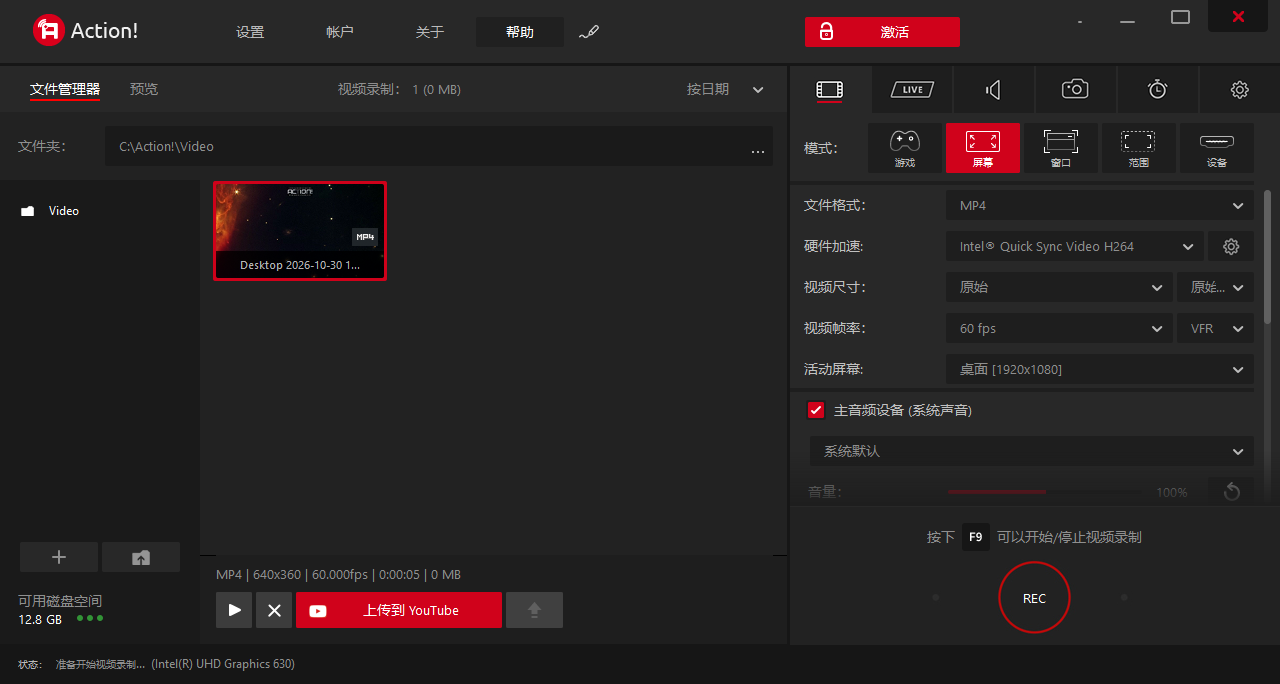Select the 范围 area recording mode
1280x684 pixels.
tap(1139, 148)
